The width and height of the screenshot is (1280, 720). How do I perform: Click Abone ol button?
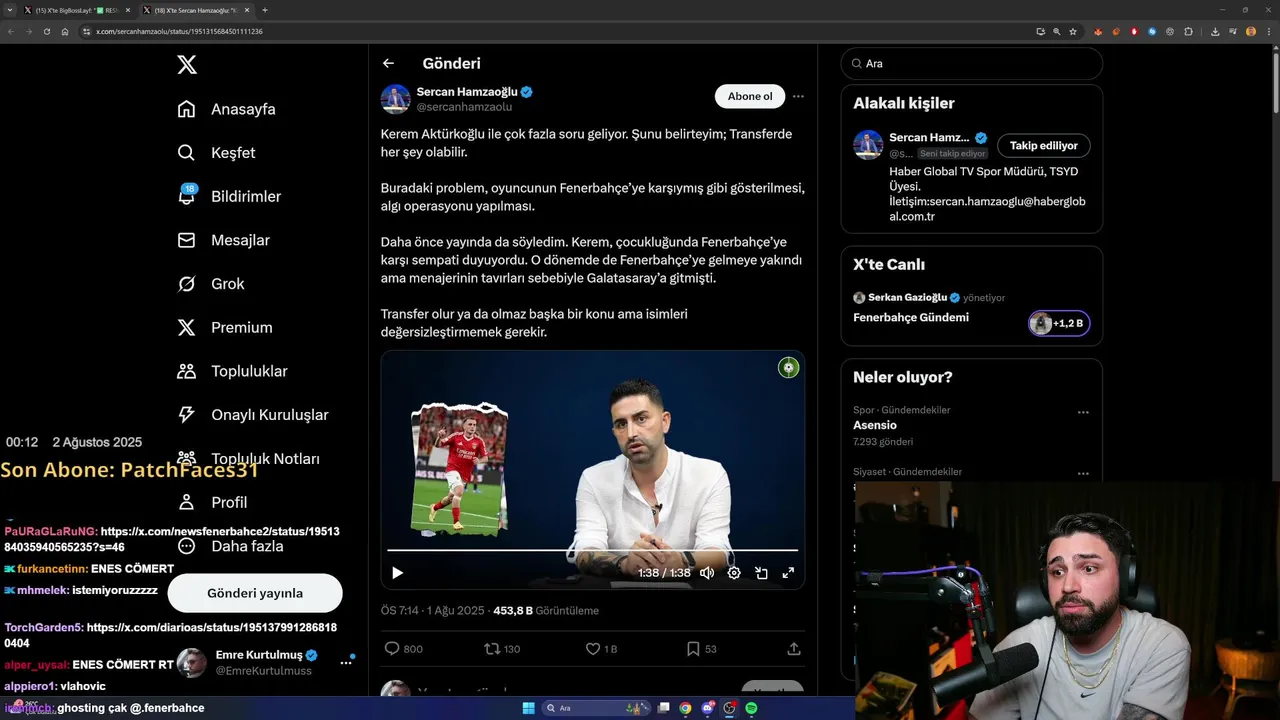pos(750,96)
